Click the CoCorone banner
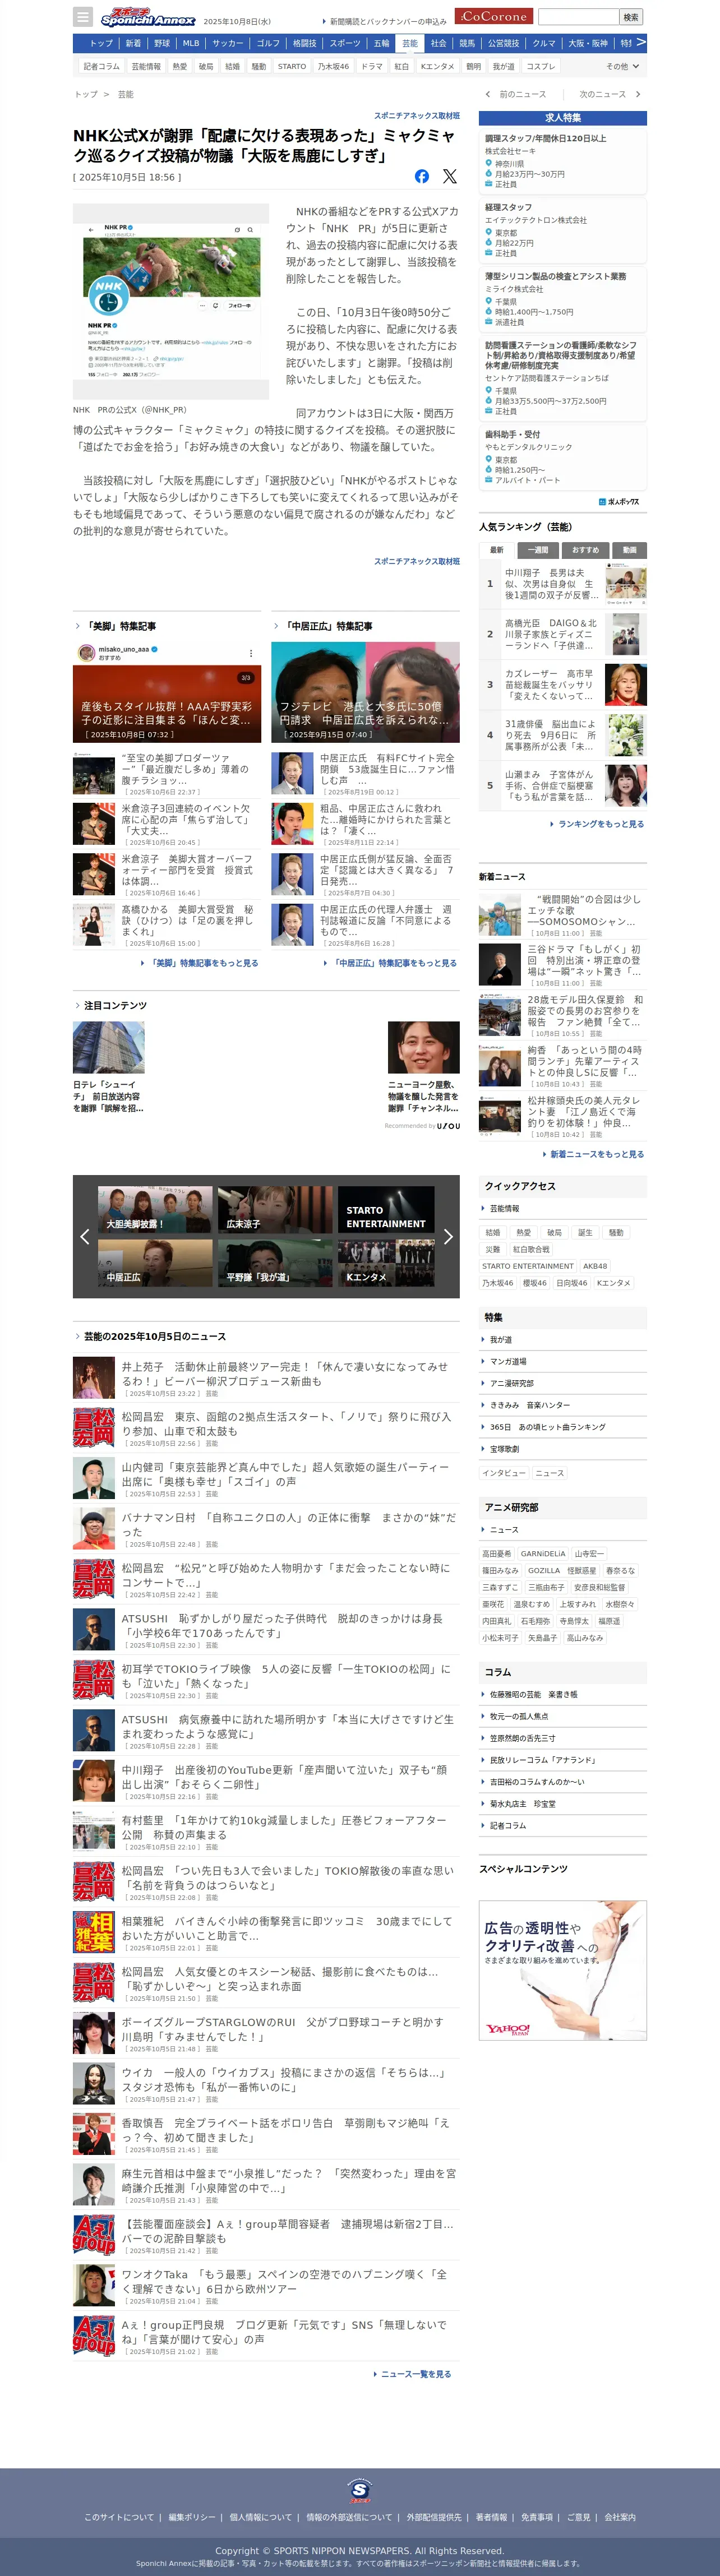This screenshot has height=2576, width=720. pos(493,16)
